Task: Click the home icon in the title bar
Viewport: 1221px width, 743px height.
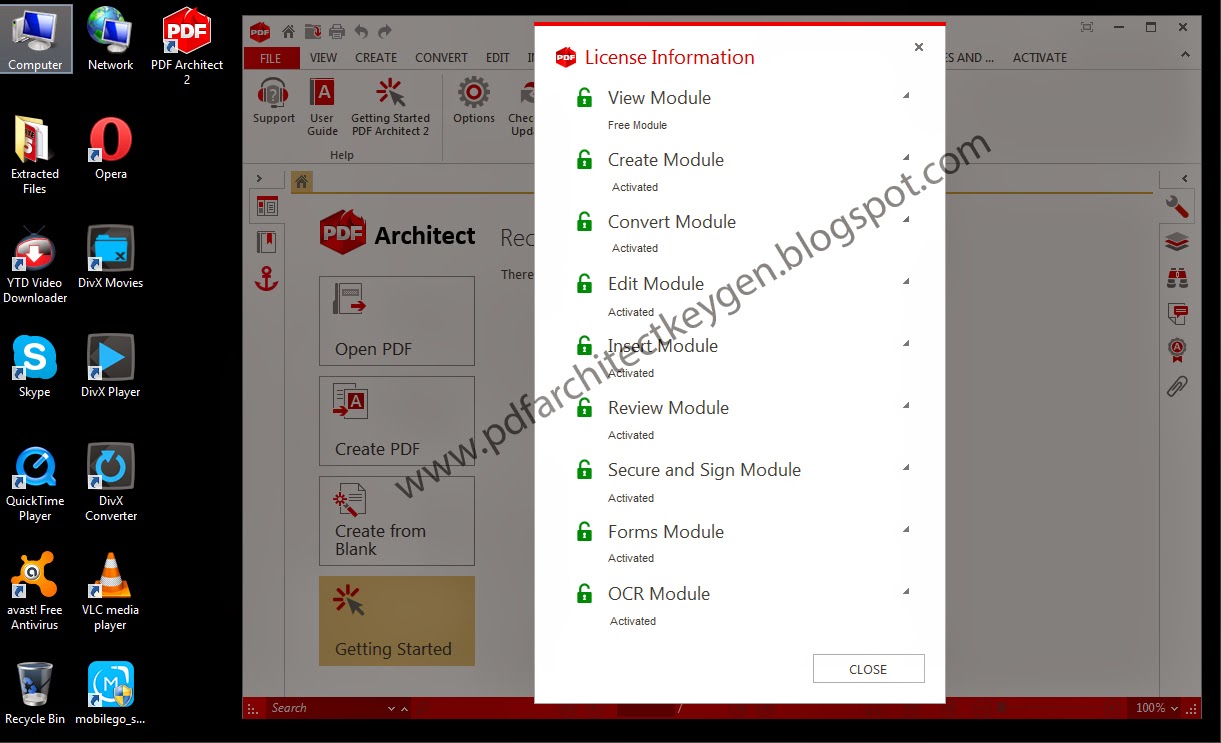Action: (289, 31)
